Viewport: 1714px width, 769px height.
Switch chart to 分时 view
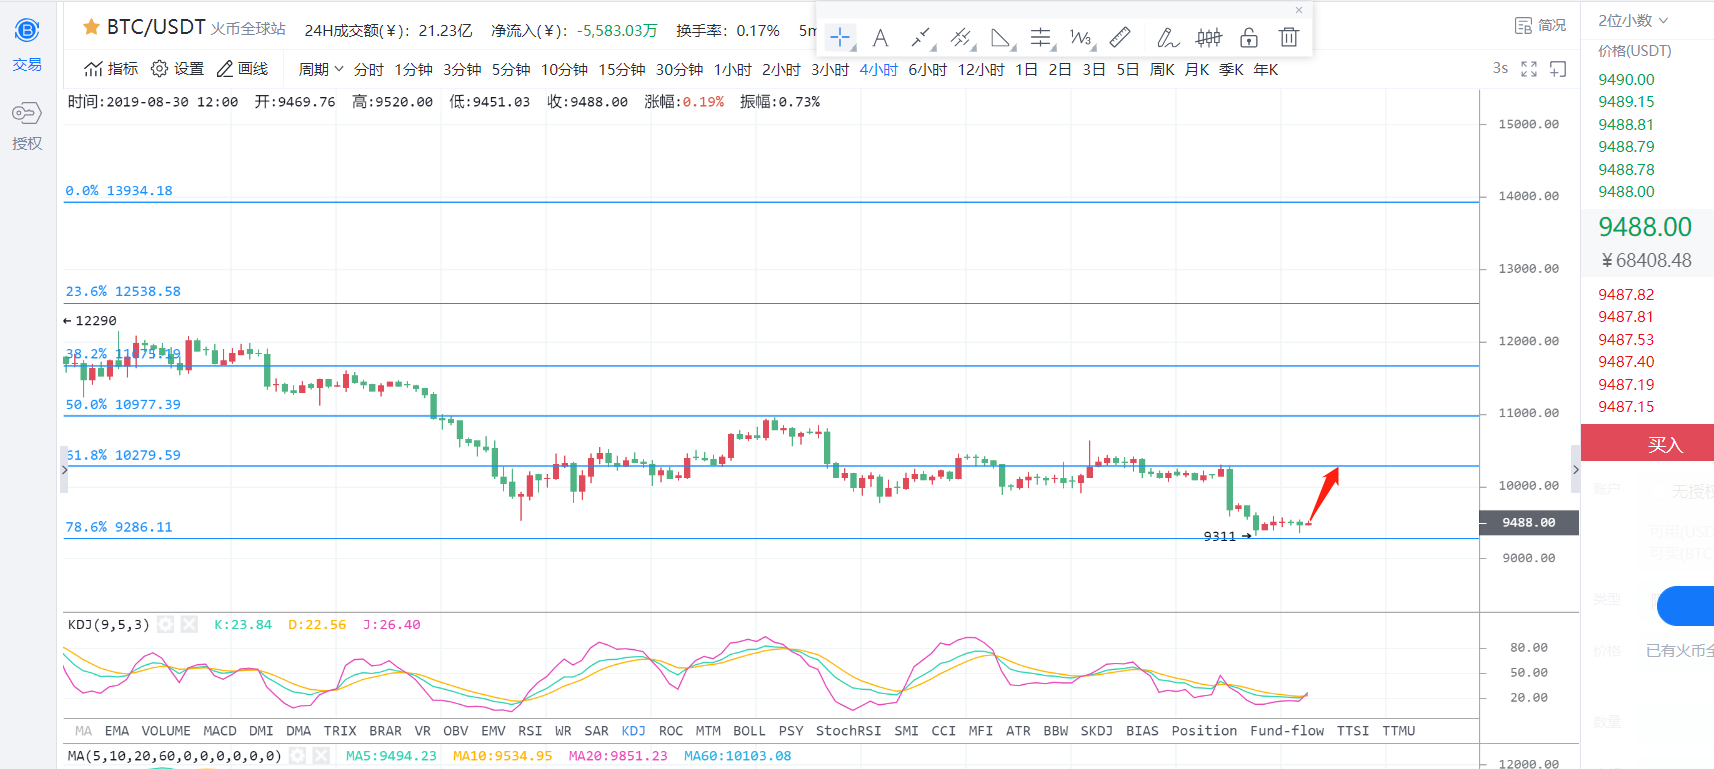pos(369,69)
